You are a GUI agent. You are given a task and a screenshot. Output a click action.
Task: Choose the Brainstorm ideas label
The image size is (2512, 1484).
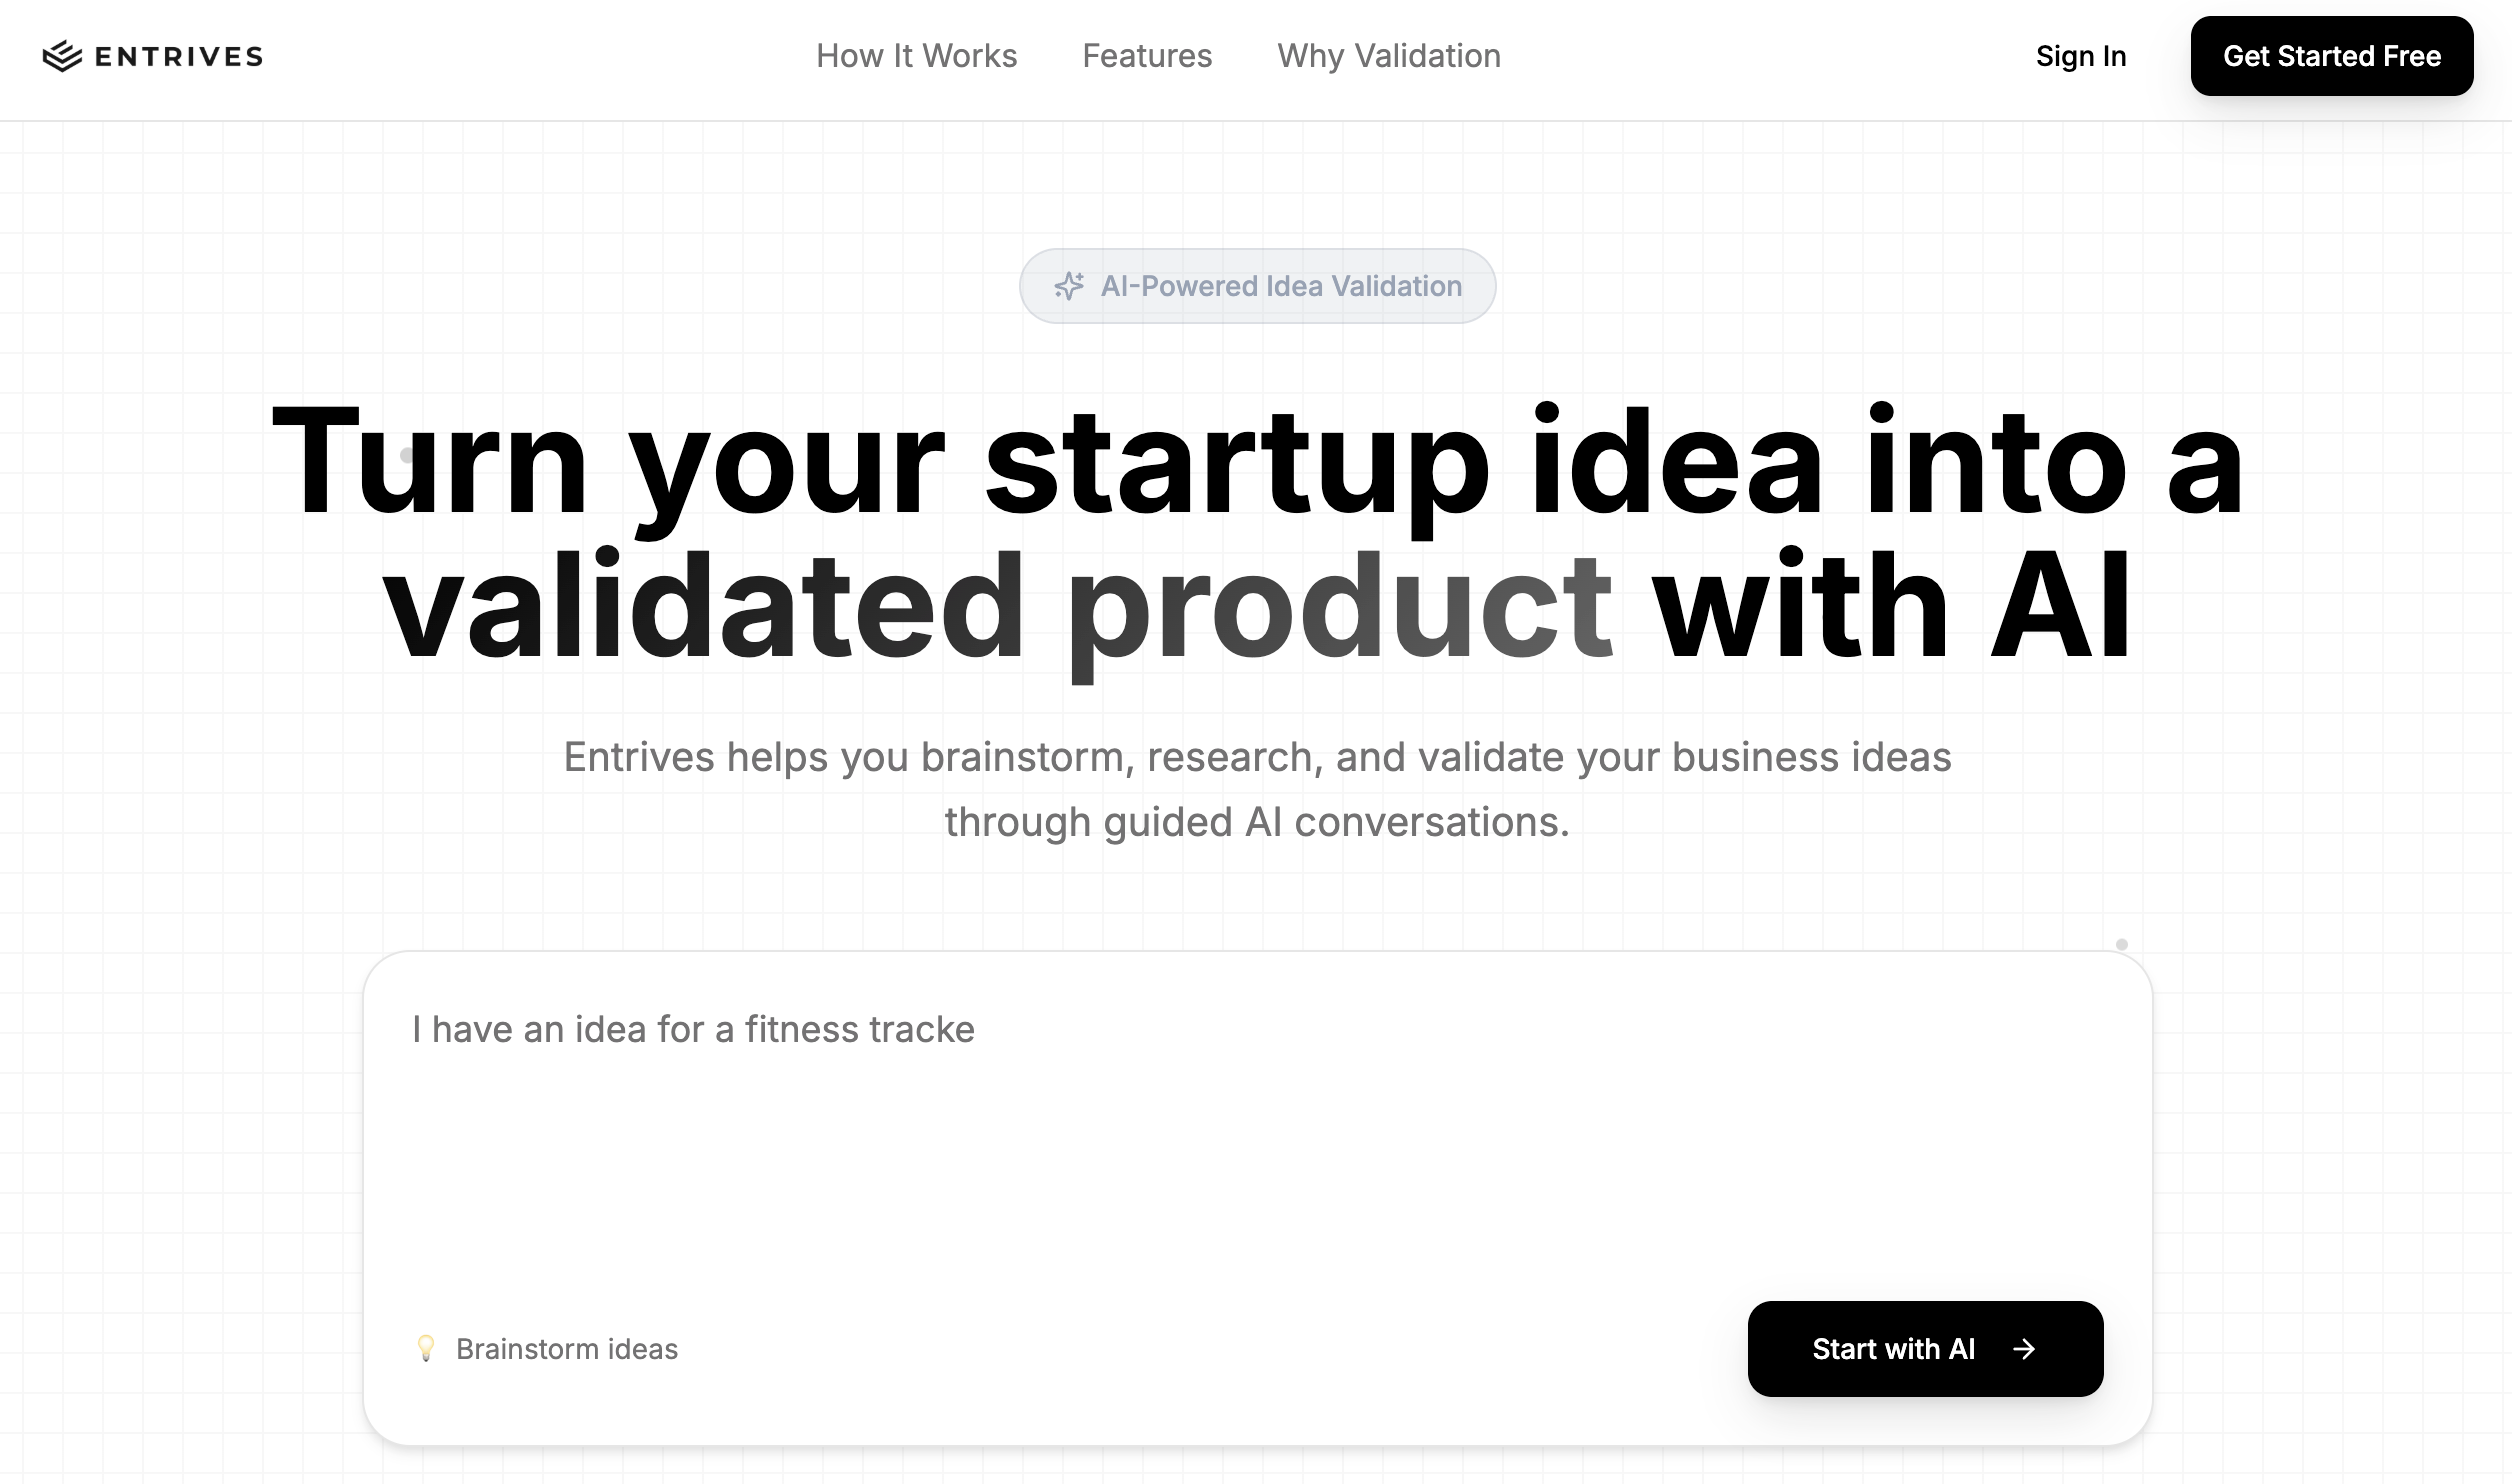tap(567, 1349)
